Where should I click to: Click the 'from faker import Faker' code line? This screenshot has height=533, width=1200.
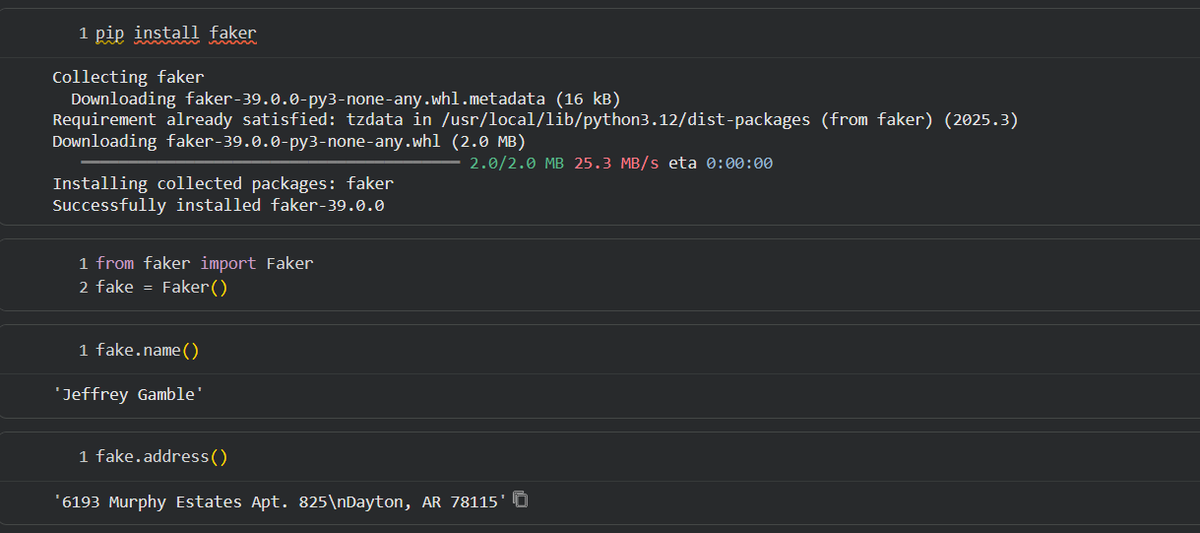pyautogui.click(x=204, y=264)
